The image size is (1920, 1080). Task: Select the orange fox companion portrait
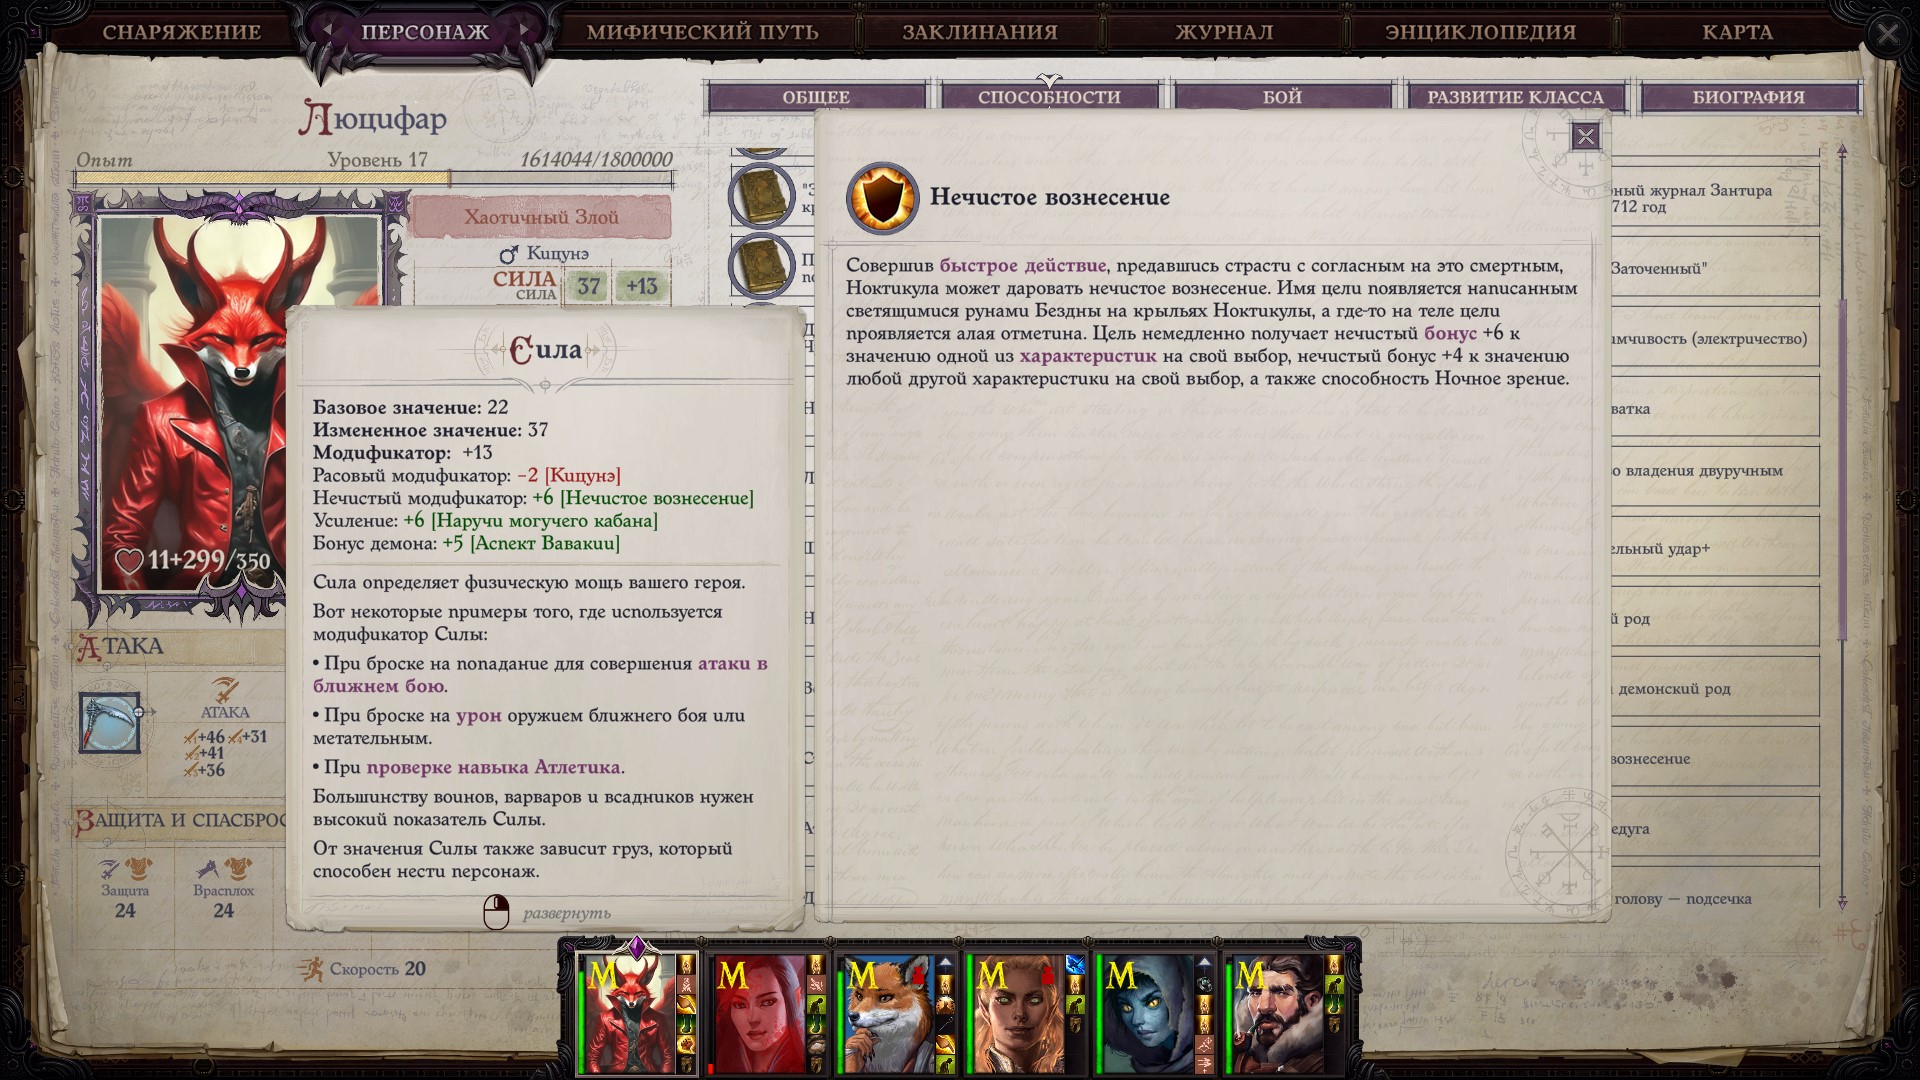tap(889, 1013)
